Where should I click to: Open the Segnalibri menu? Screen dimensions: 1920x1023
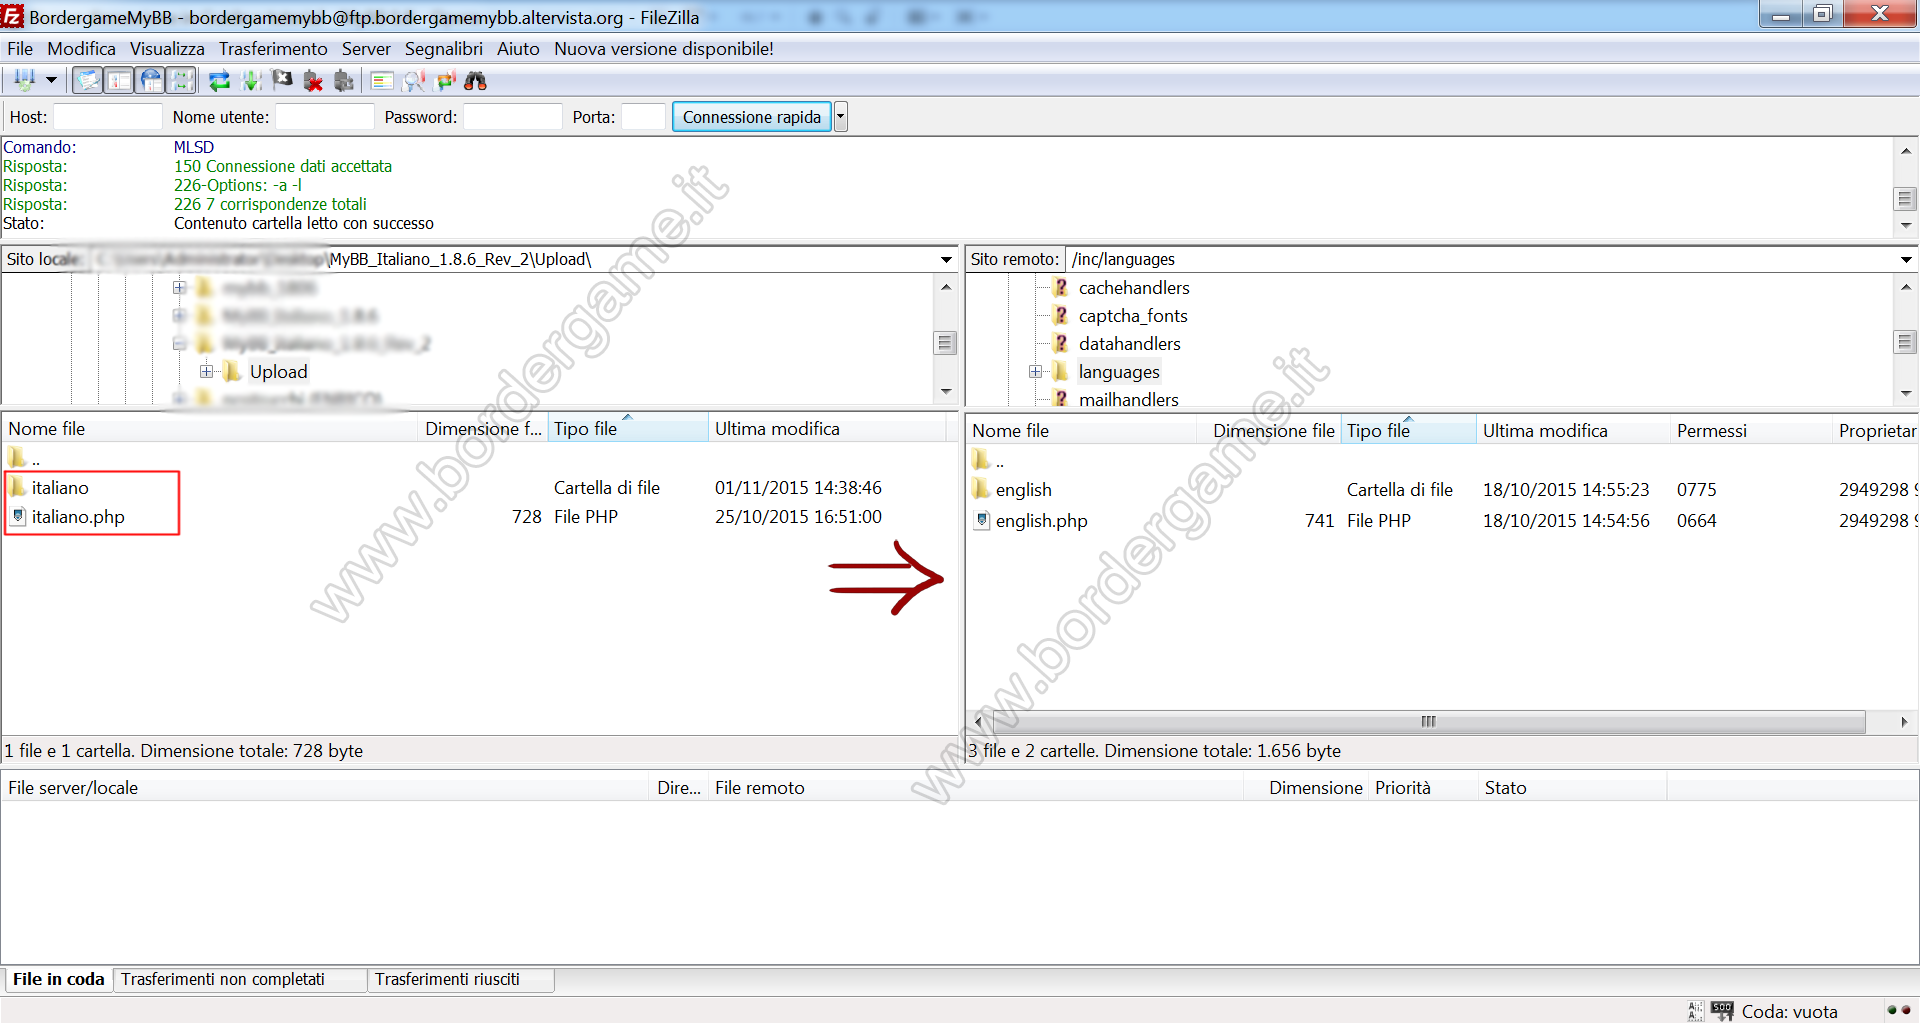(443, 49)
